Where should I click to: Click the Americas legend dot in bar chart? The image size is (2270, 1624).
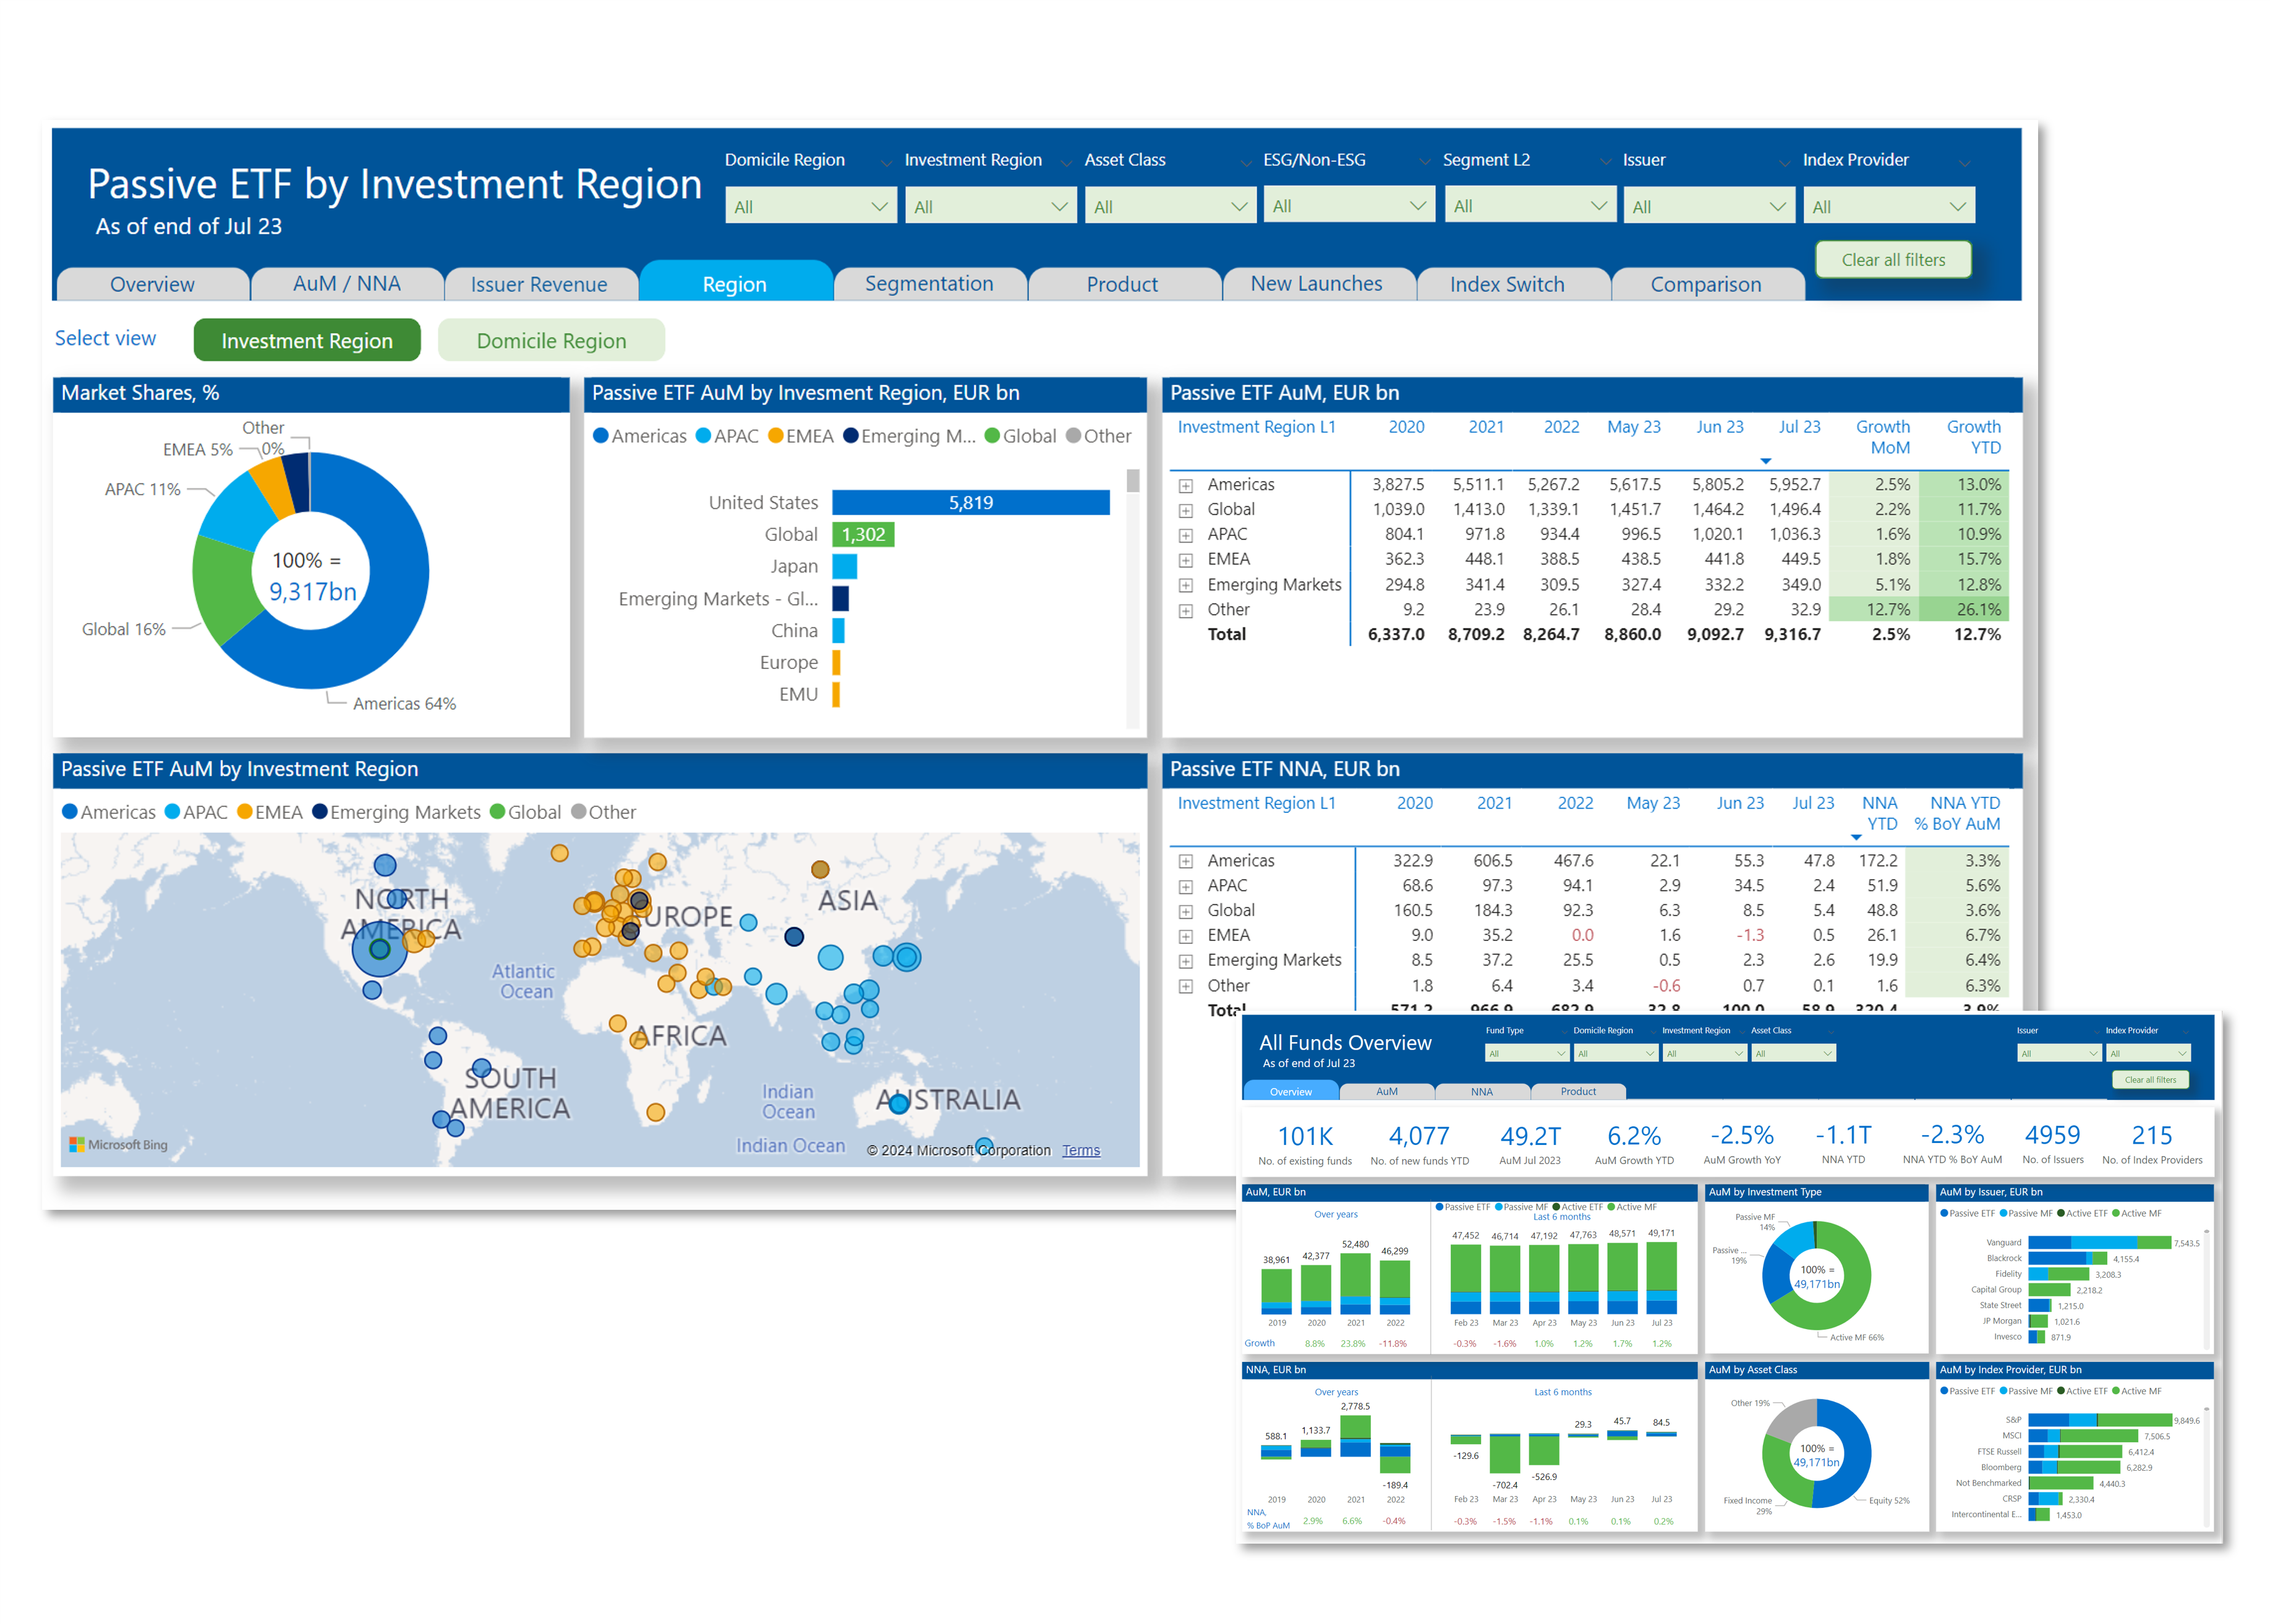[x=601, y=436]
